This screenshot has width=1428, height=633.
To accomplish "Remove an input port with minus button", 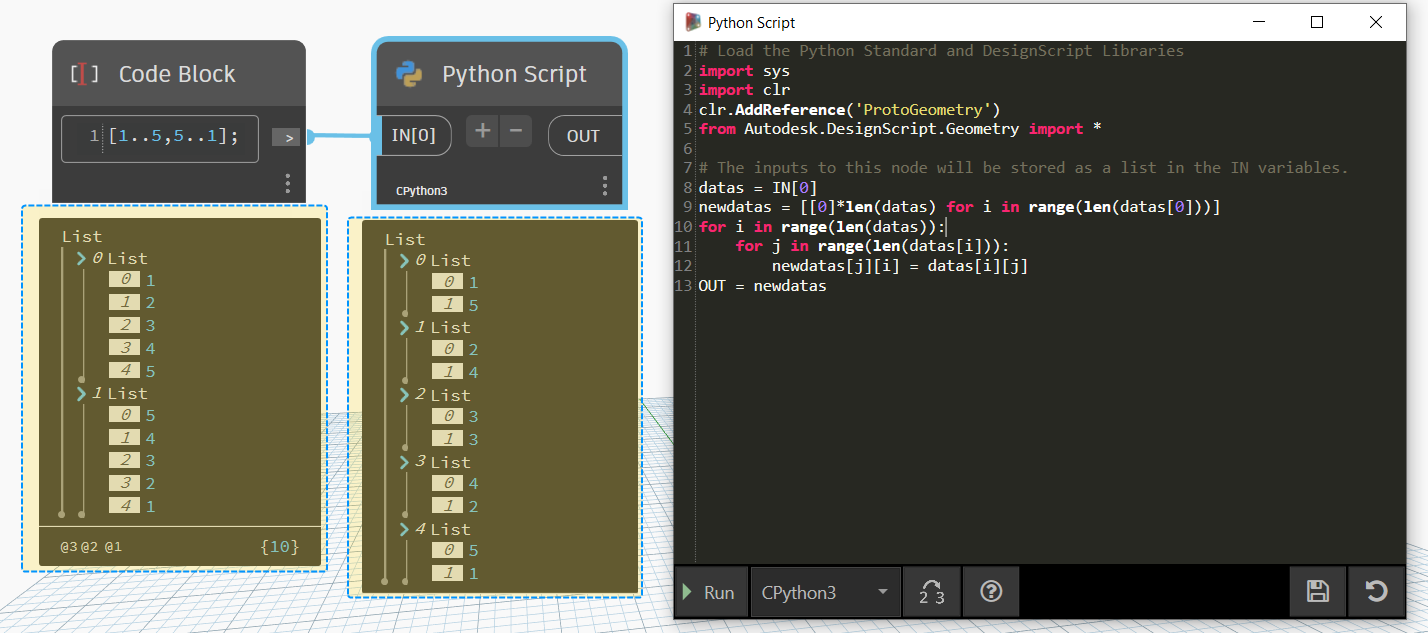I will tap(515, 131).
